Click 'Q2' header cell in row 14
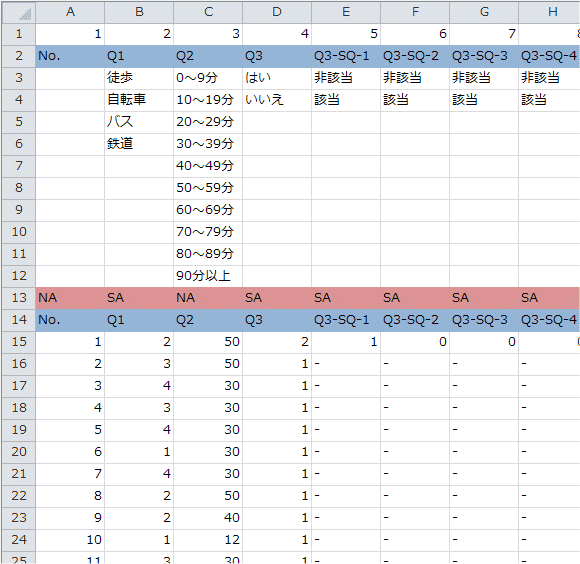This screenshot has height=564, width=580. (x=208, y=320)
